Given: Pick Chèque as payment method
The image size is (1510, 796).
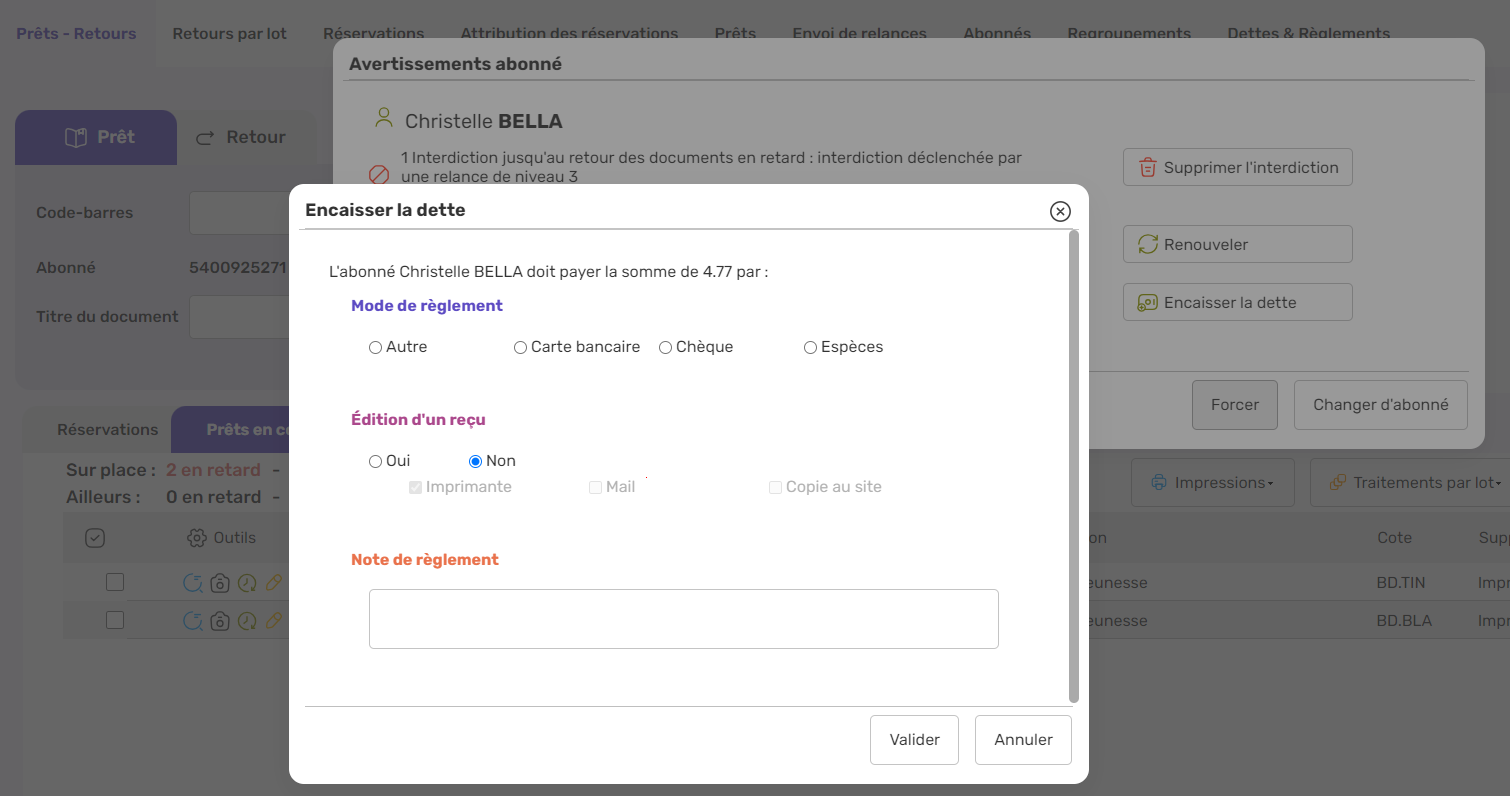Looking at the screenshot, I should coord(665,348).
